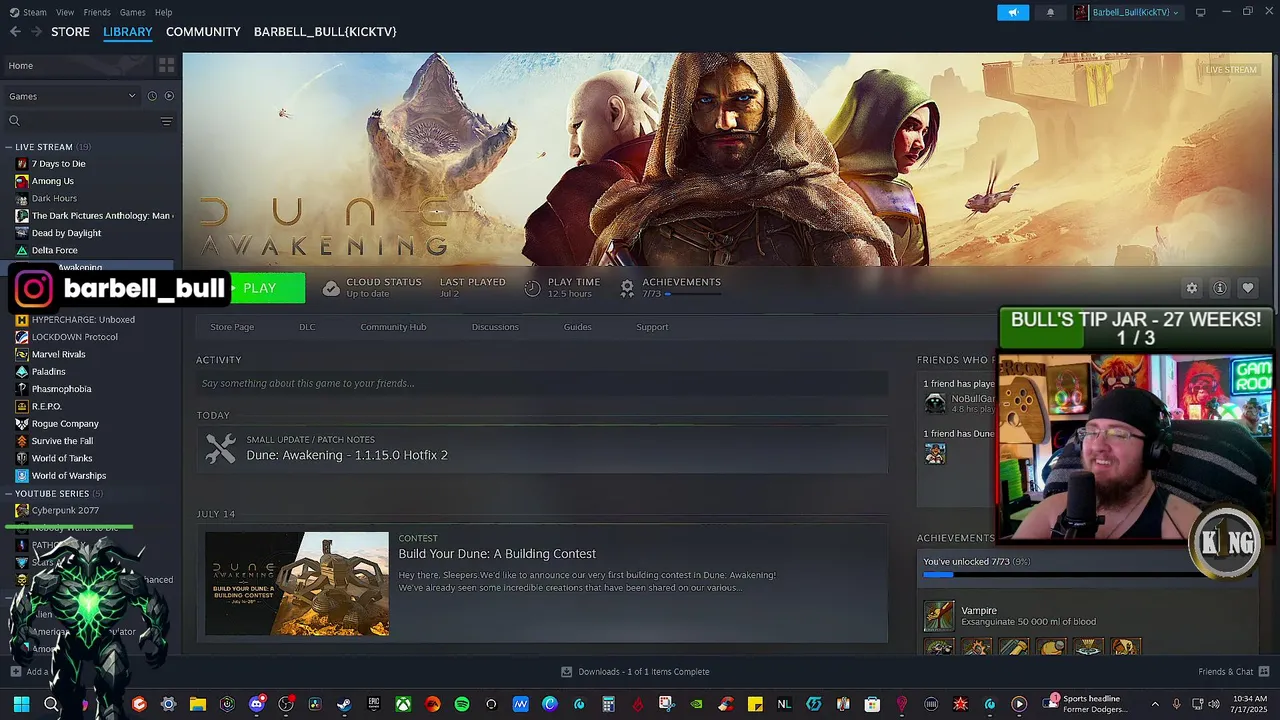Select 7 Days to Die in library
Screen dimensions: 1280x720
58,164
